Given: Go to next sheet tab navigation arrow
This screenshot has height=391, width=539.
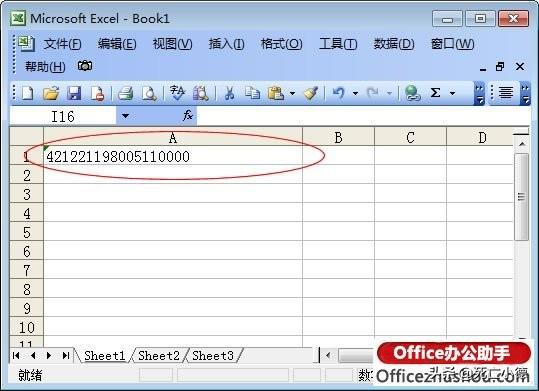Looking at the screenshot, I should (x=49, y=356).
